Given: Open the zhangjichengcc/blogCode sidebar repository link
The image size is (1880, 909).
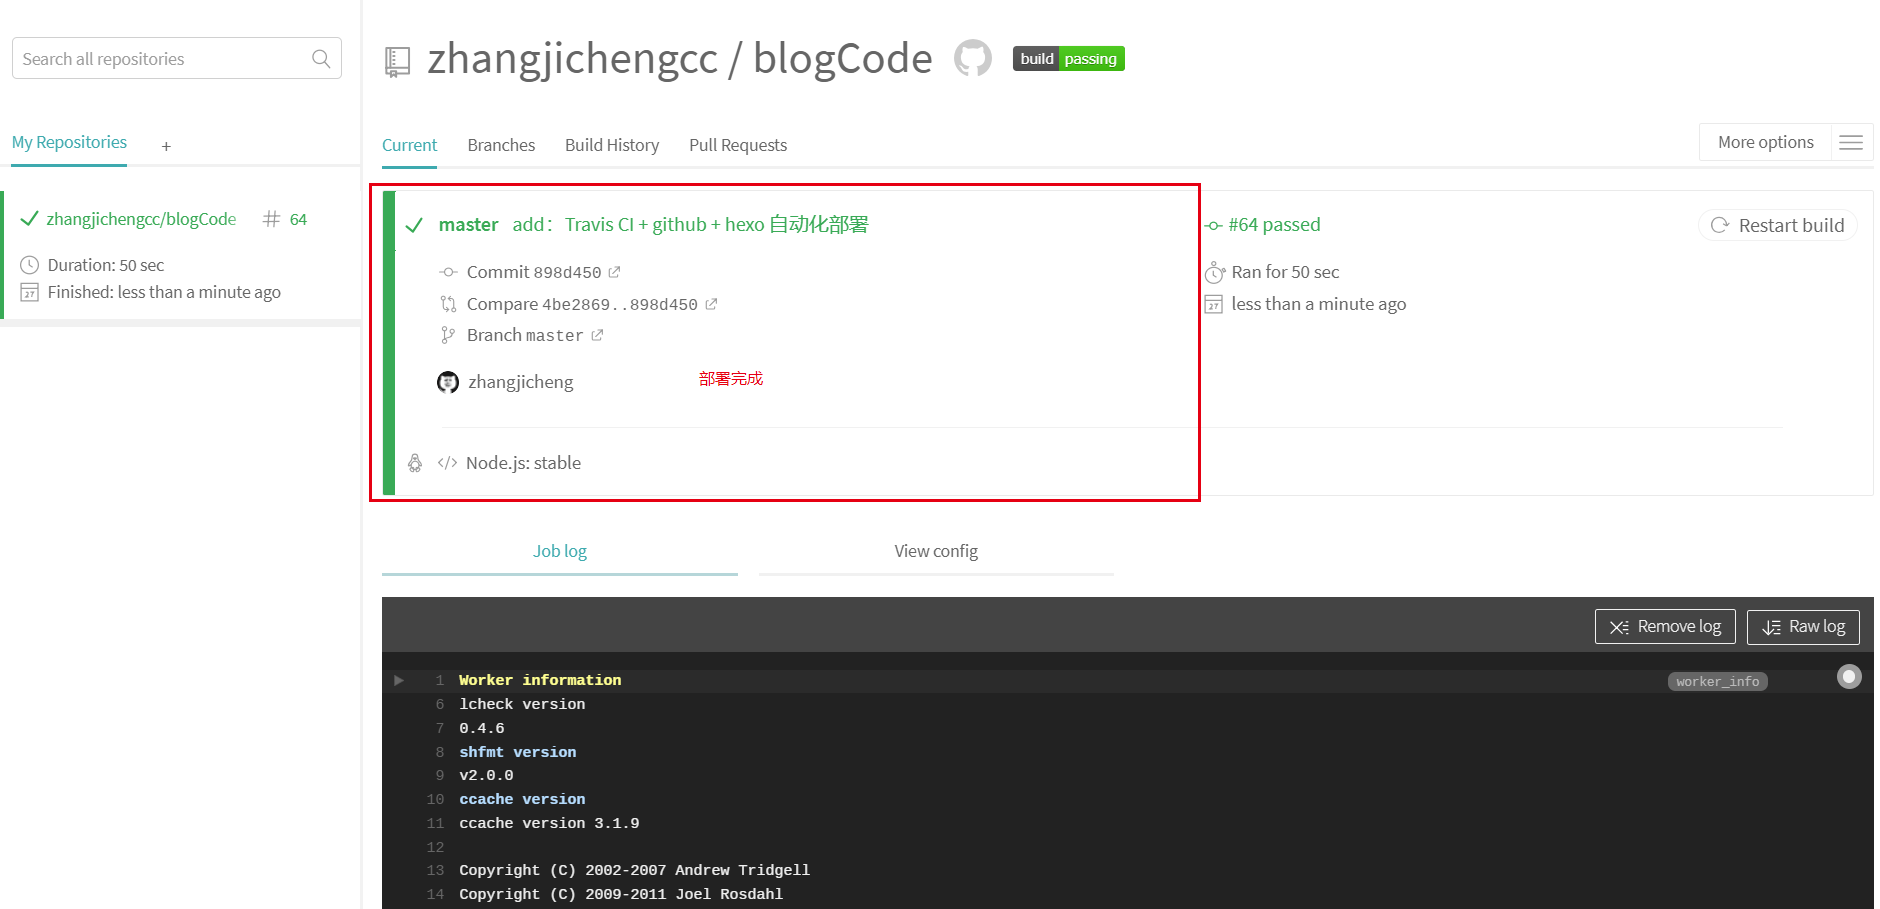Looking at the screenshot, I should point(141,219).
